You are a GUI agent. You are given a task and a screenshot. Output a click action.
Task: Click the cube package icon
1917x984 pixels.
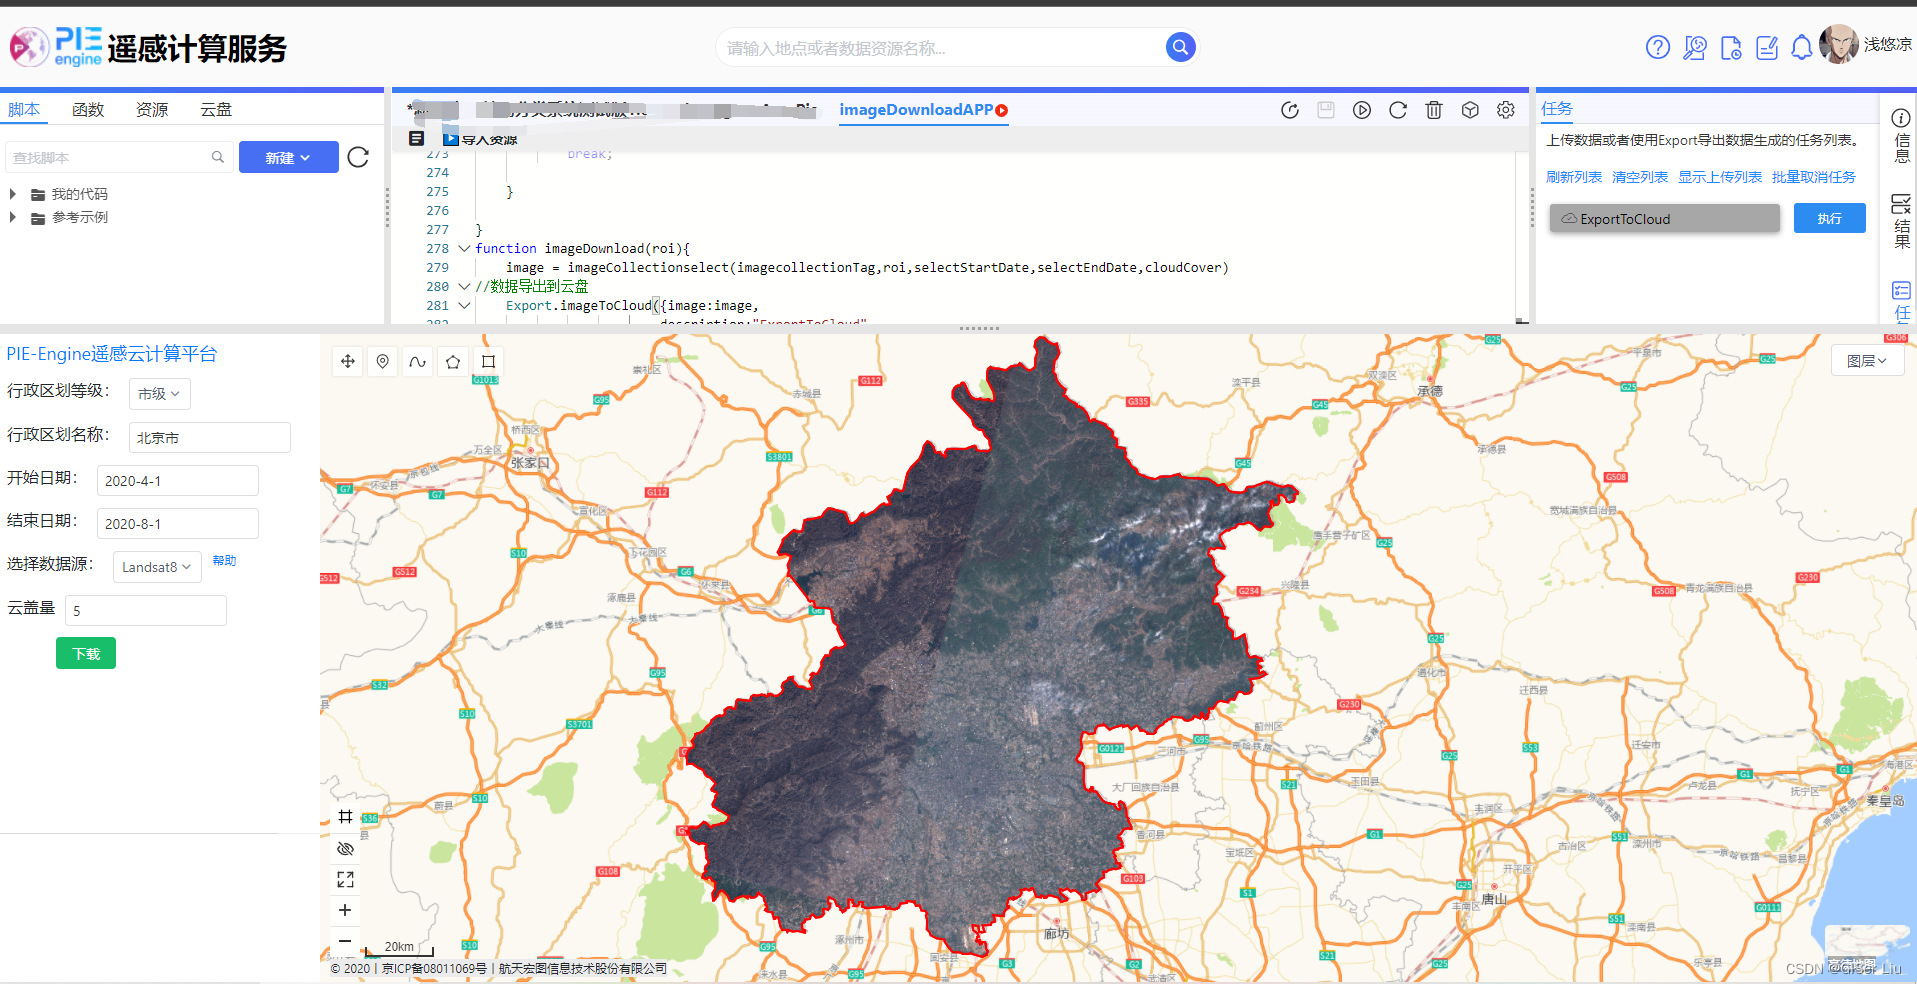tap(1470, 110)
